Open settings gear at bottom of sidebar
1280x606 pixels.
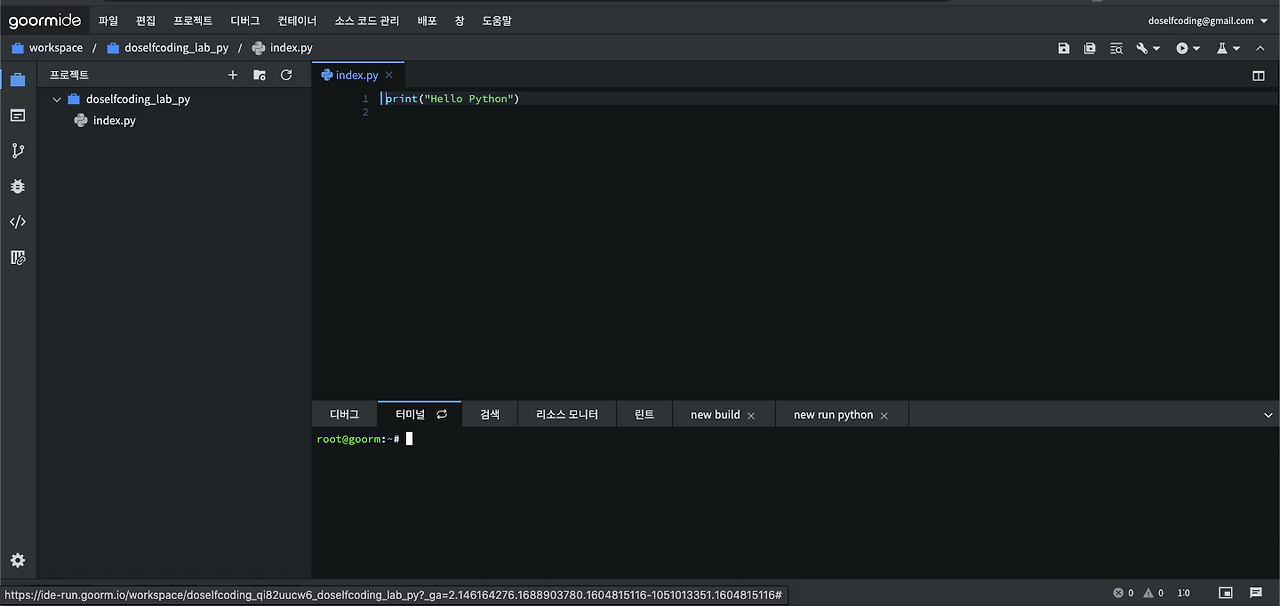coord(17,561)
